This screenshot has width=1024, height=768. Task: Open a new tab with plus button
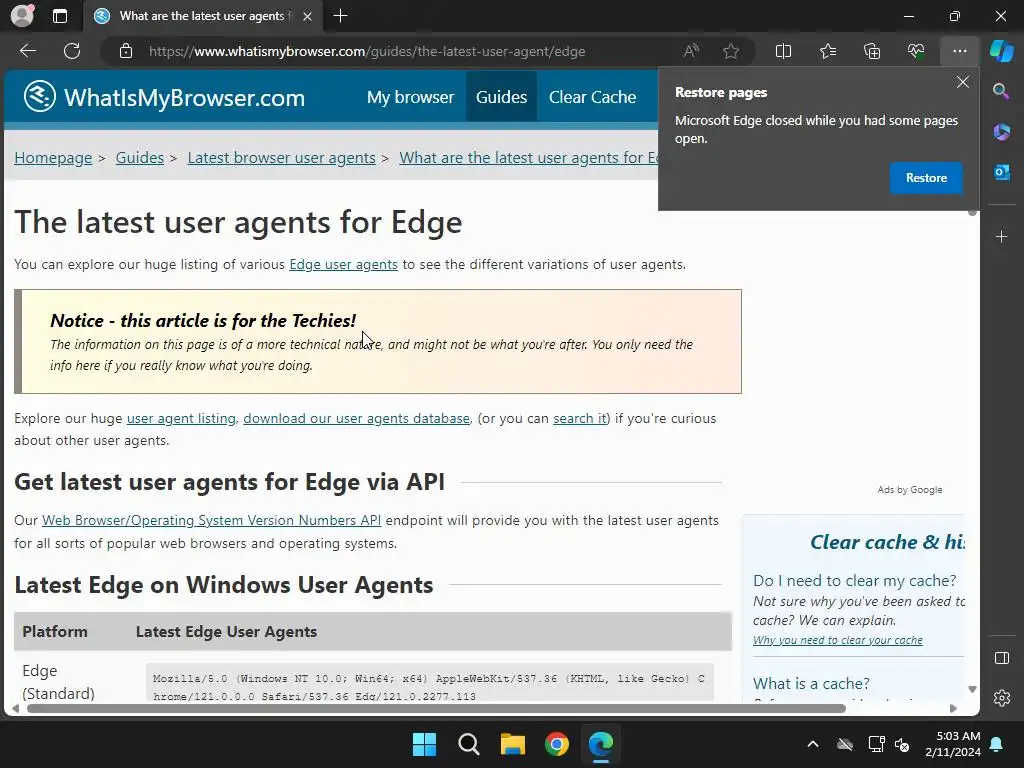pos(340,16)
